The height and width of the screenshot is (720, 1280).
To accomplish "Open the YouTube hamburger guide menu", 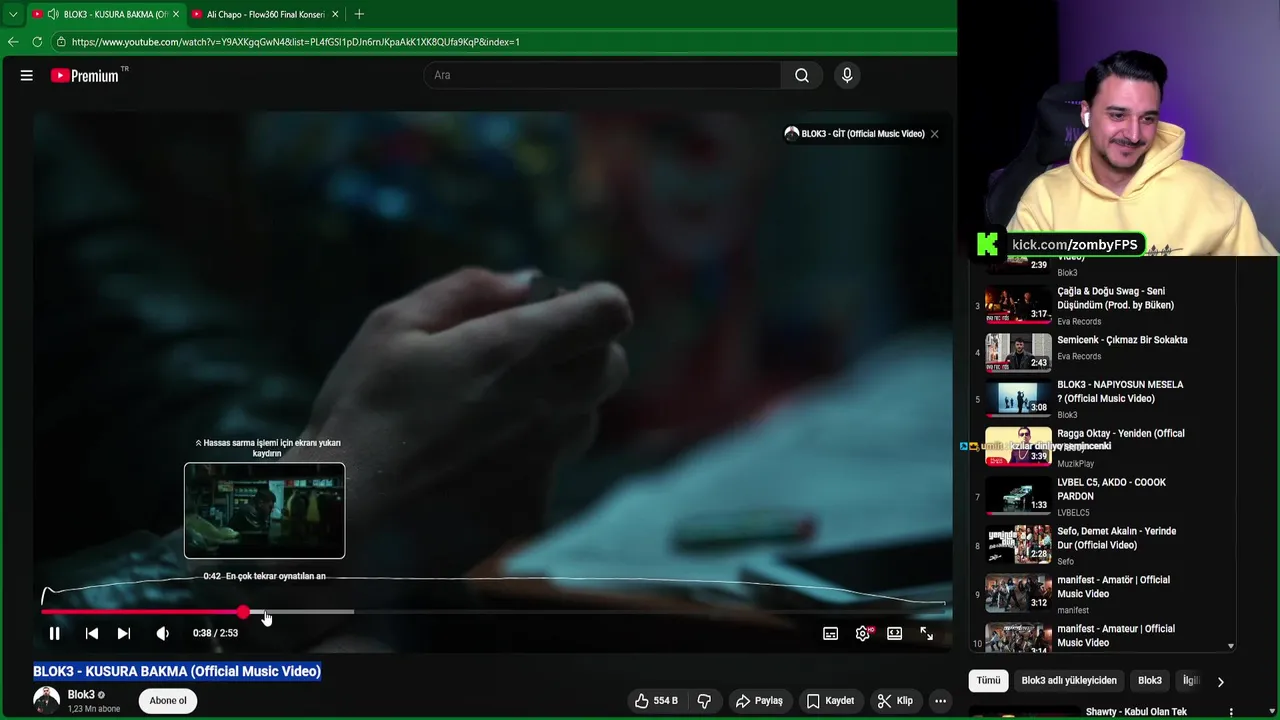I will coord(27,75).
